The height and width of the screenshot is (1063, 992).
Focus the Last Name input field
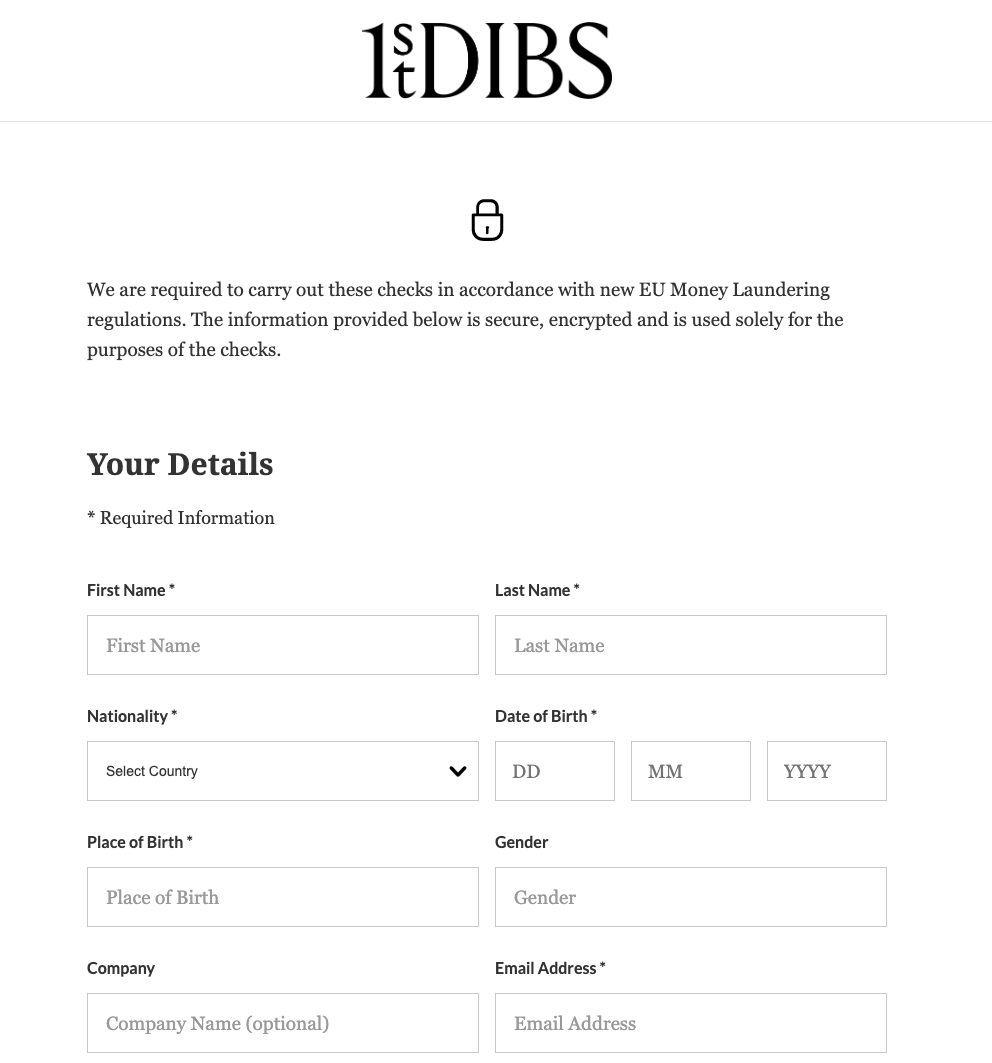tap(690, 645)
